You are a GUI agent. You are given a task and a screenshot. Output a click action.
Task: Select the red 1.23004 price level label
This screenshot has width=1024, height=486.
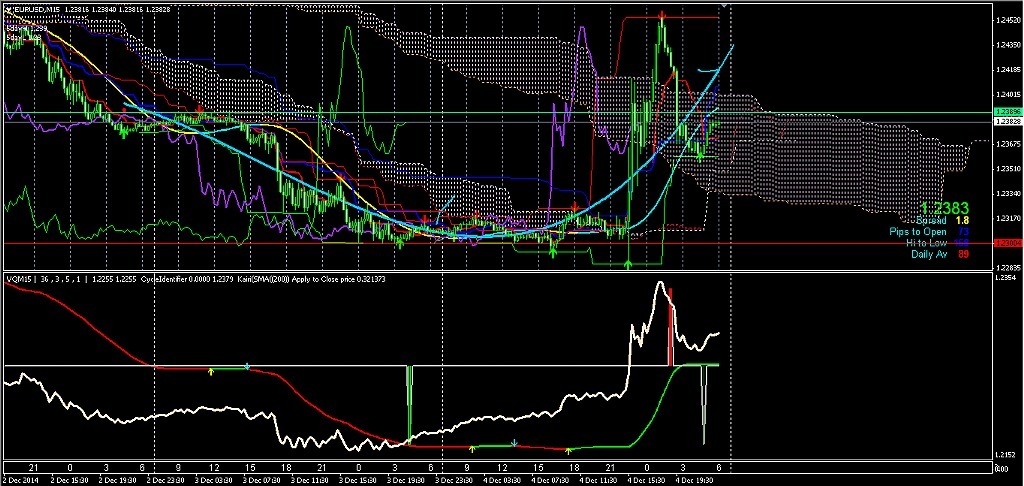1006,243
